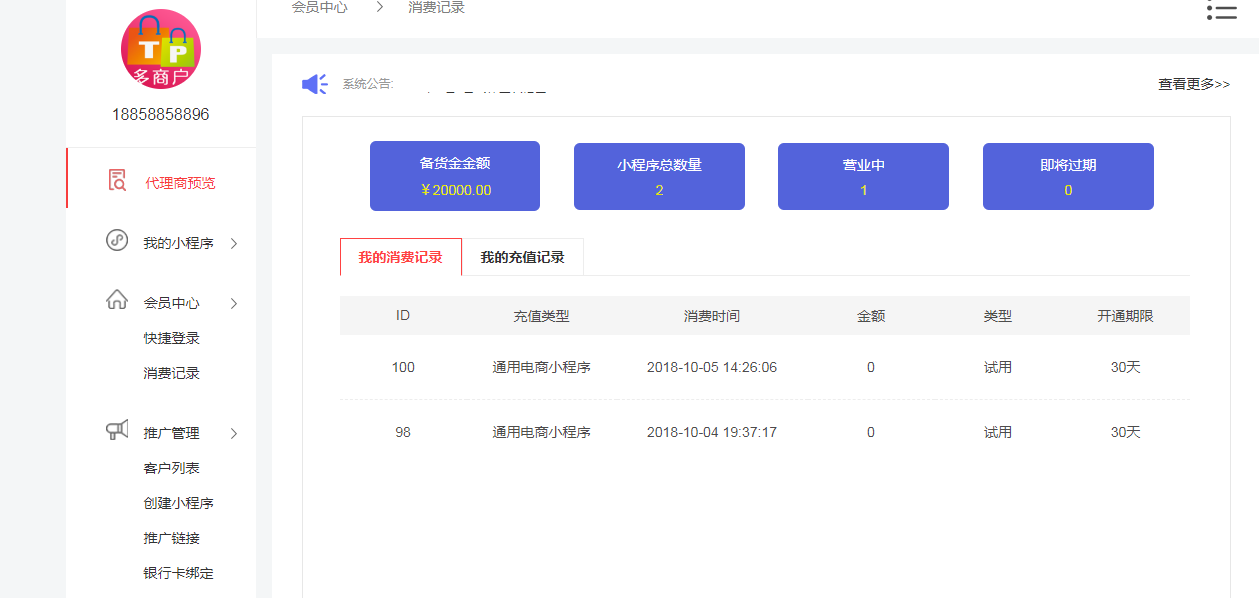Open the hamburger list menu icon
This screenshot has width=1259, height=598.
(x=1221, y=10)
